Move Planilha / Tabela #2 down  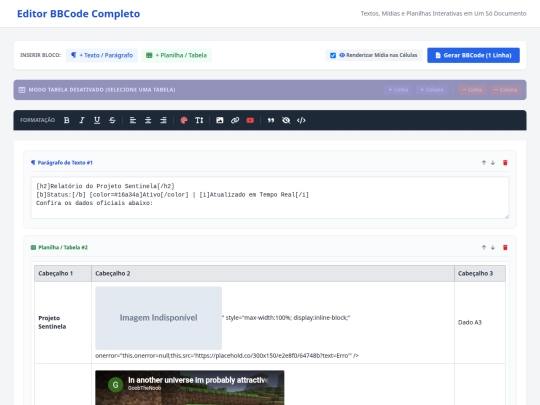point(493,247)
